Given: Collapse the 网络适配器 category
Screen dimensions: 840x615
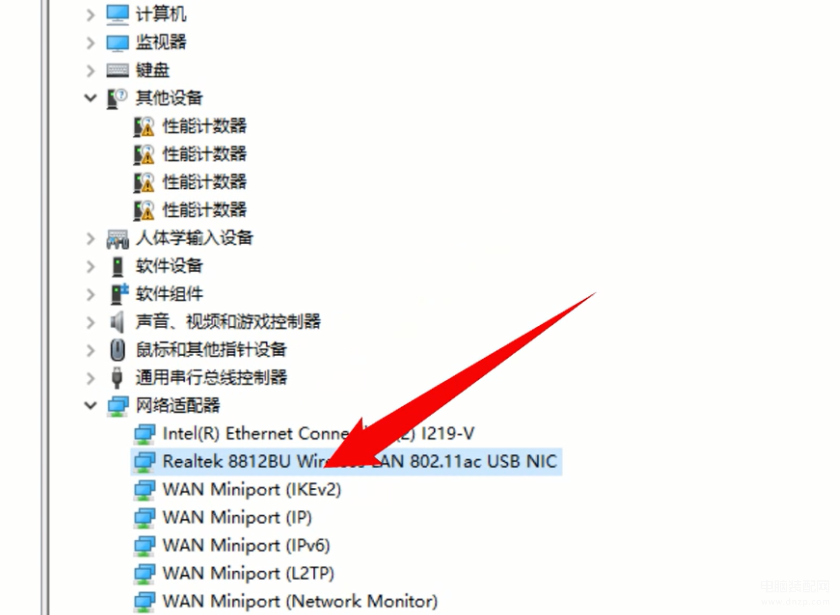Looking at the screenshot, I should click(x=91, y=406).
